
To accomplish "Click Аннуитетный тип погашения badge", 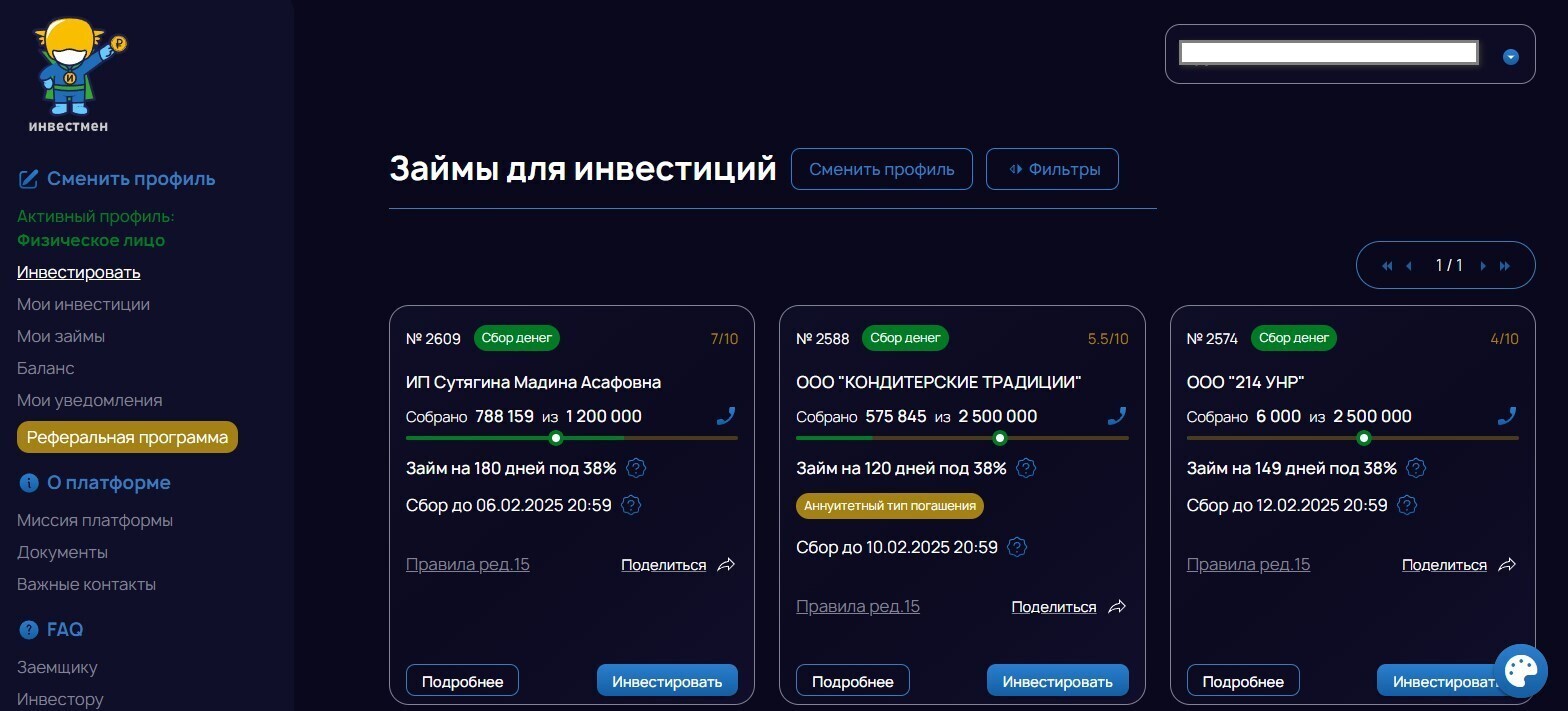I will [x=890, y=506].
